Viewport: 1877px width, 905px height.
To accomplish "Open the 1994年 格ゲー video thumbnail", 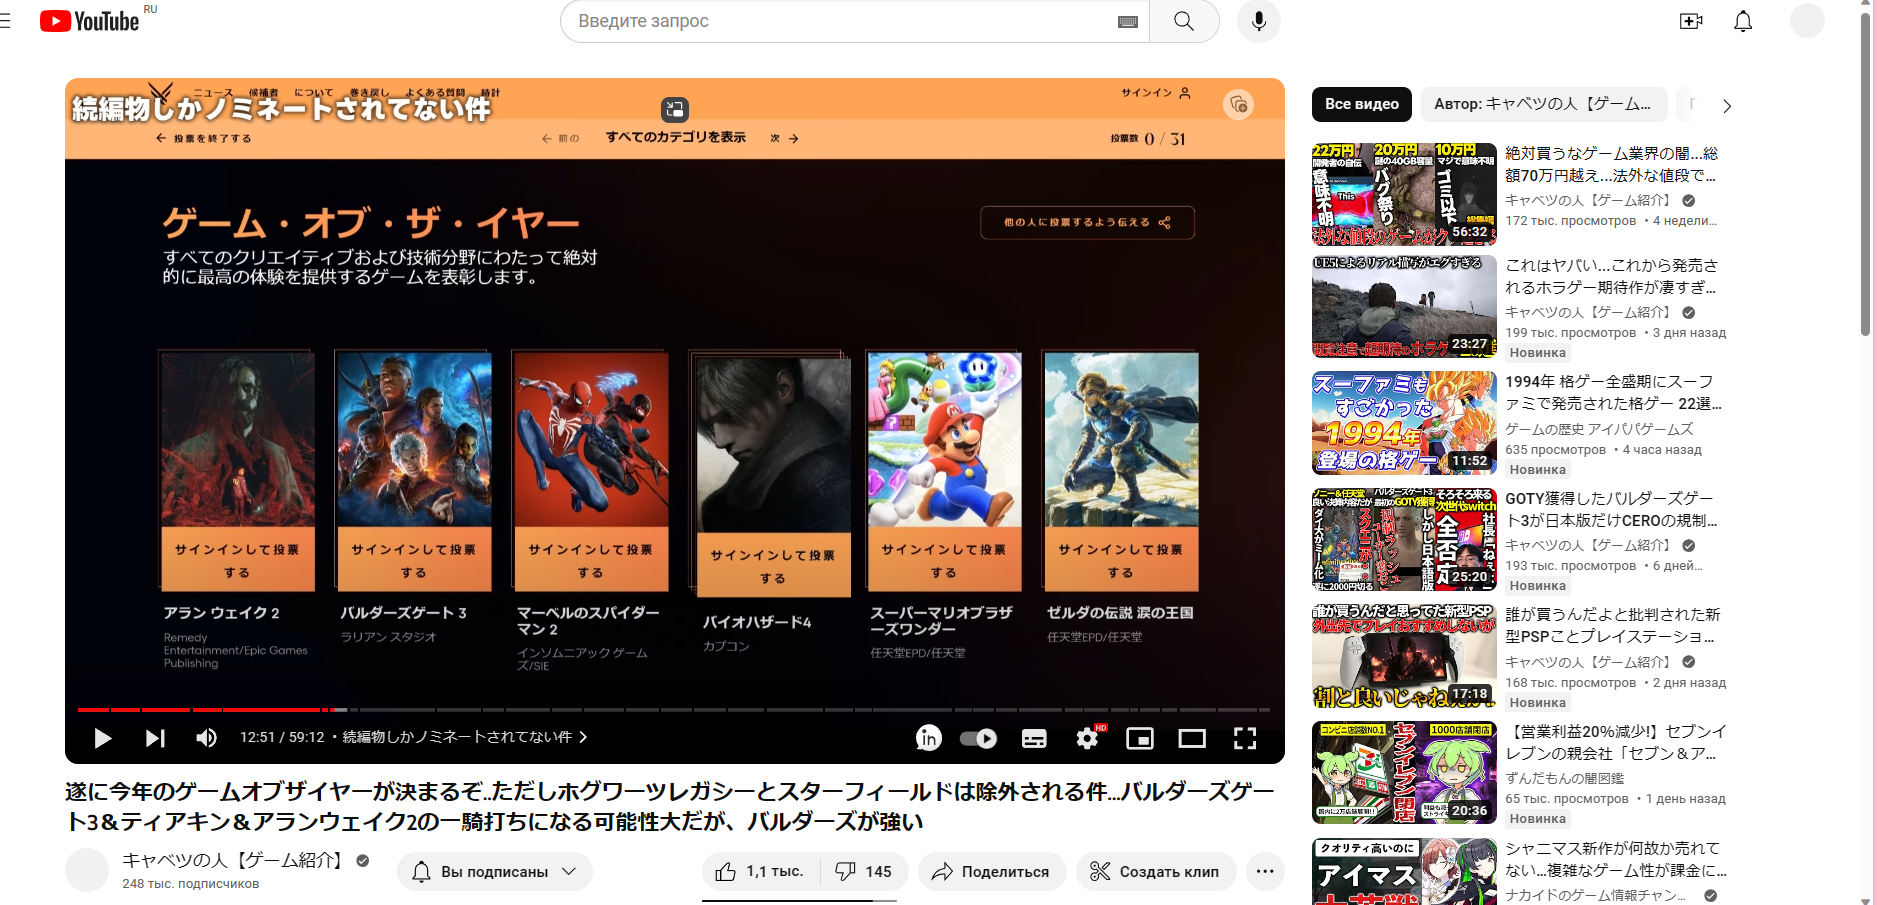I will click(1404, 423).
